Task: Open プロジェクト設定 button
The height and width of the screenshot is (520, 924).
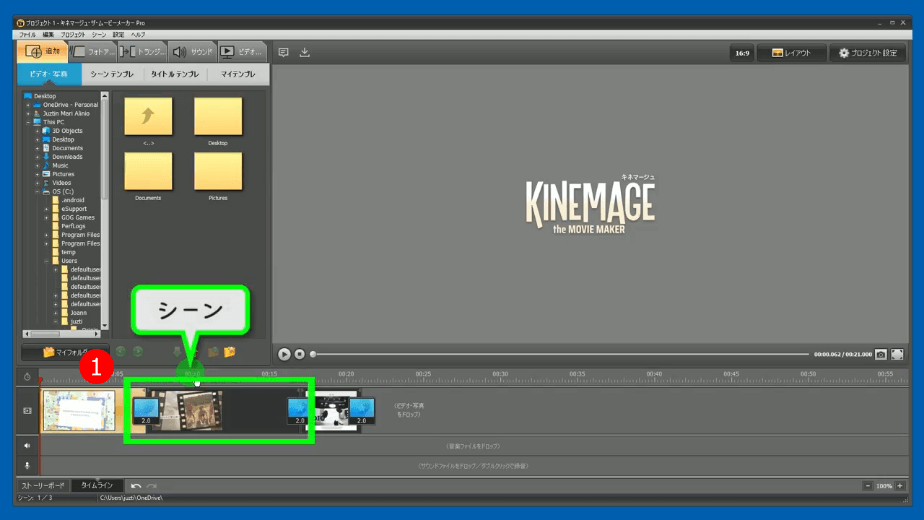Action: 866,53
